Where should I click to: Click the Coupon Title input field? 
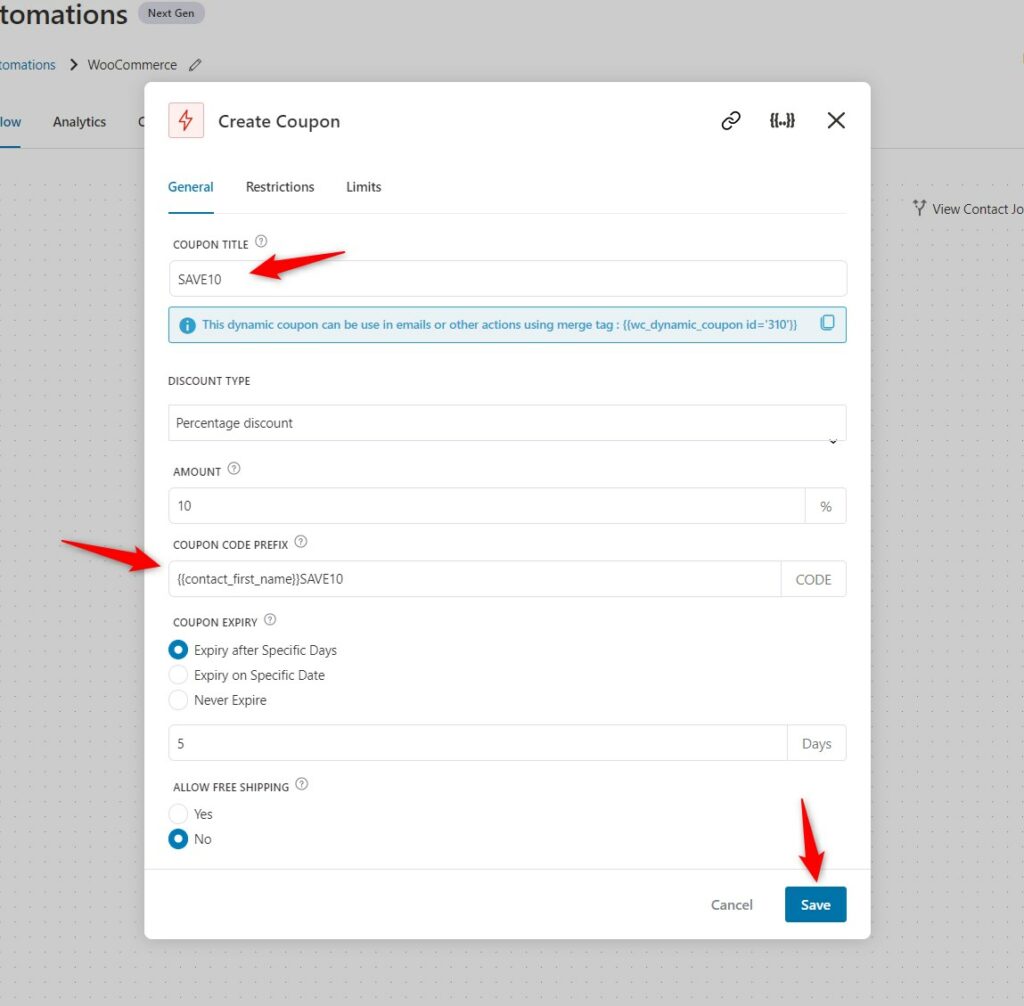point(507,279)
